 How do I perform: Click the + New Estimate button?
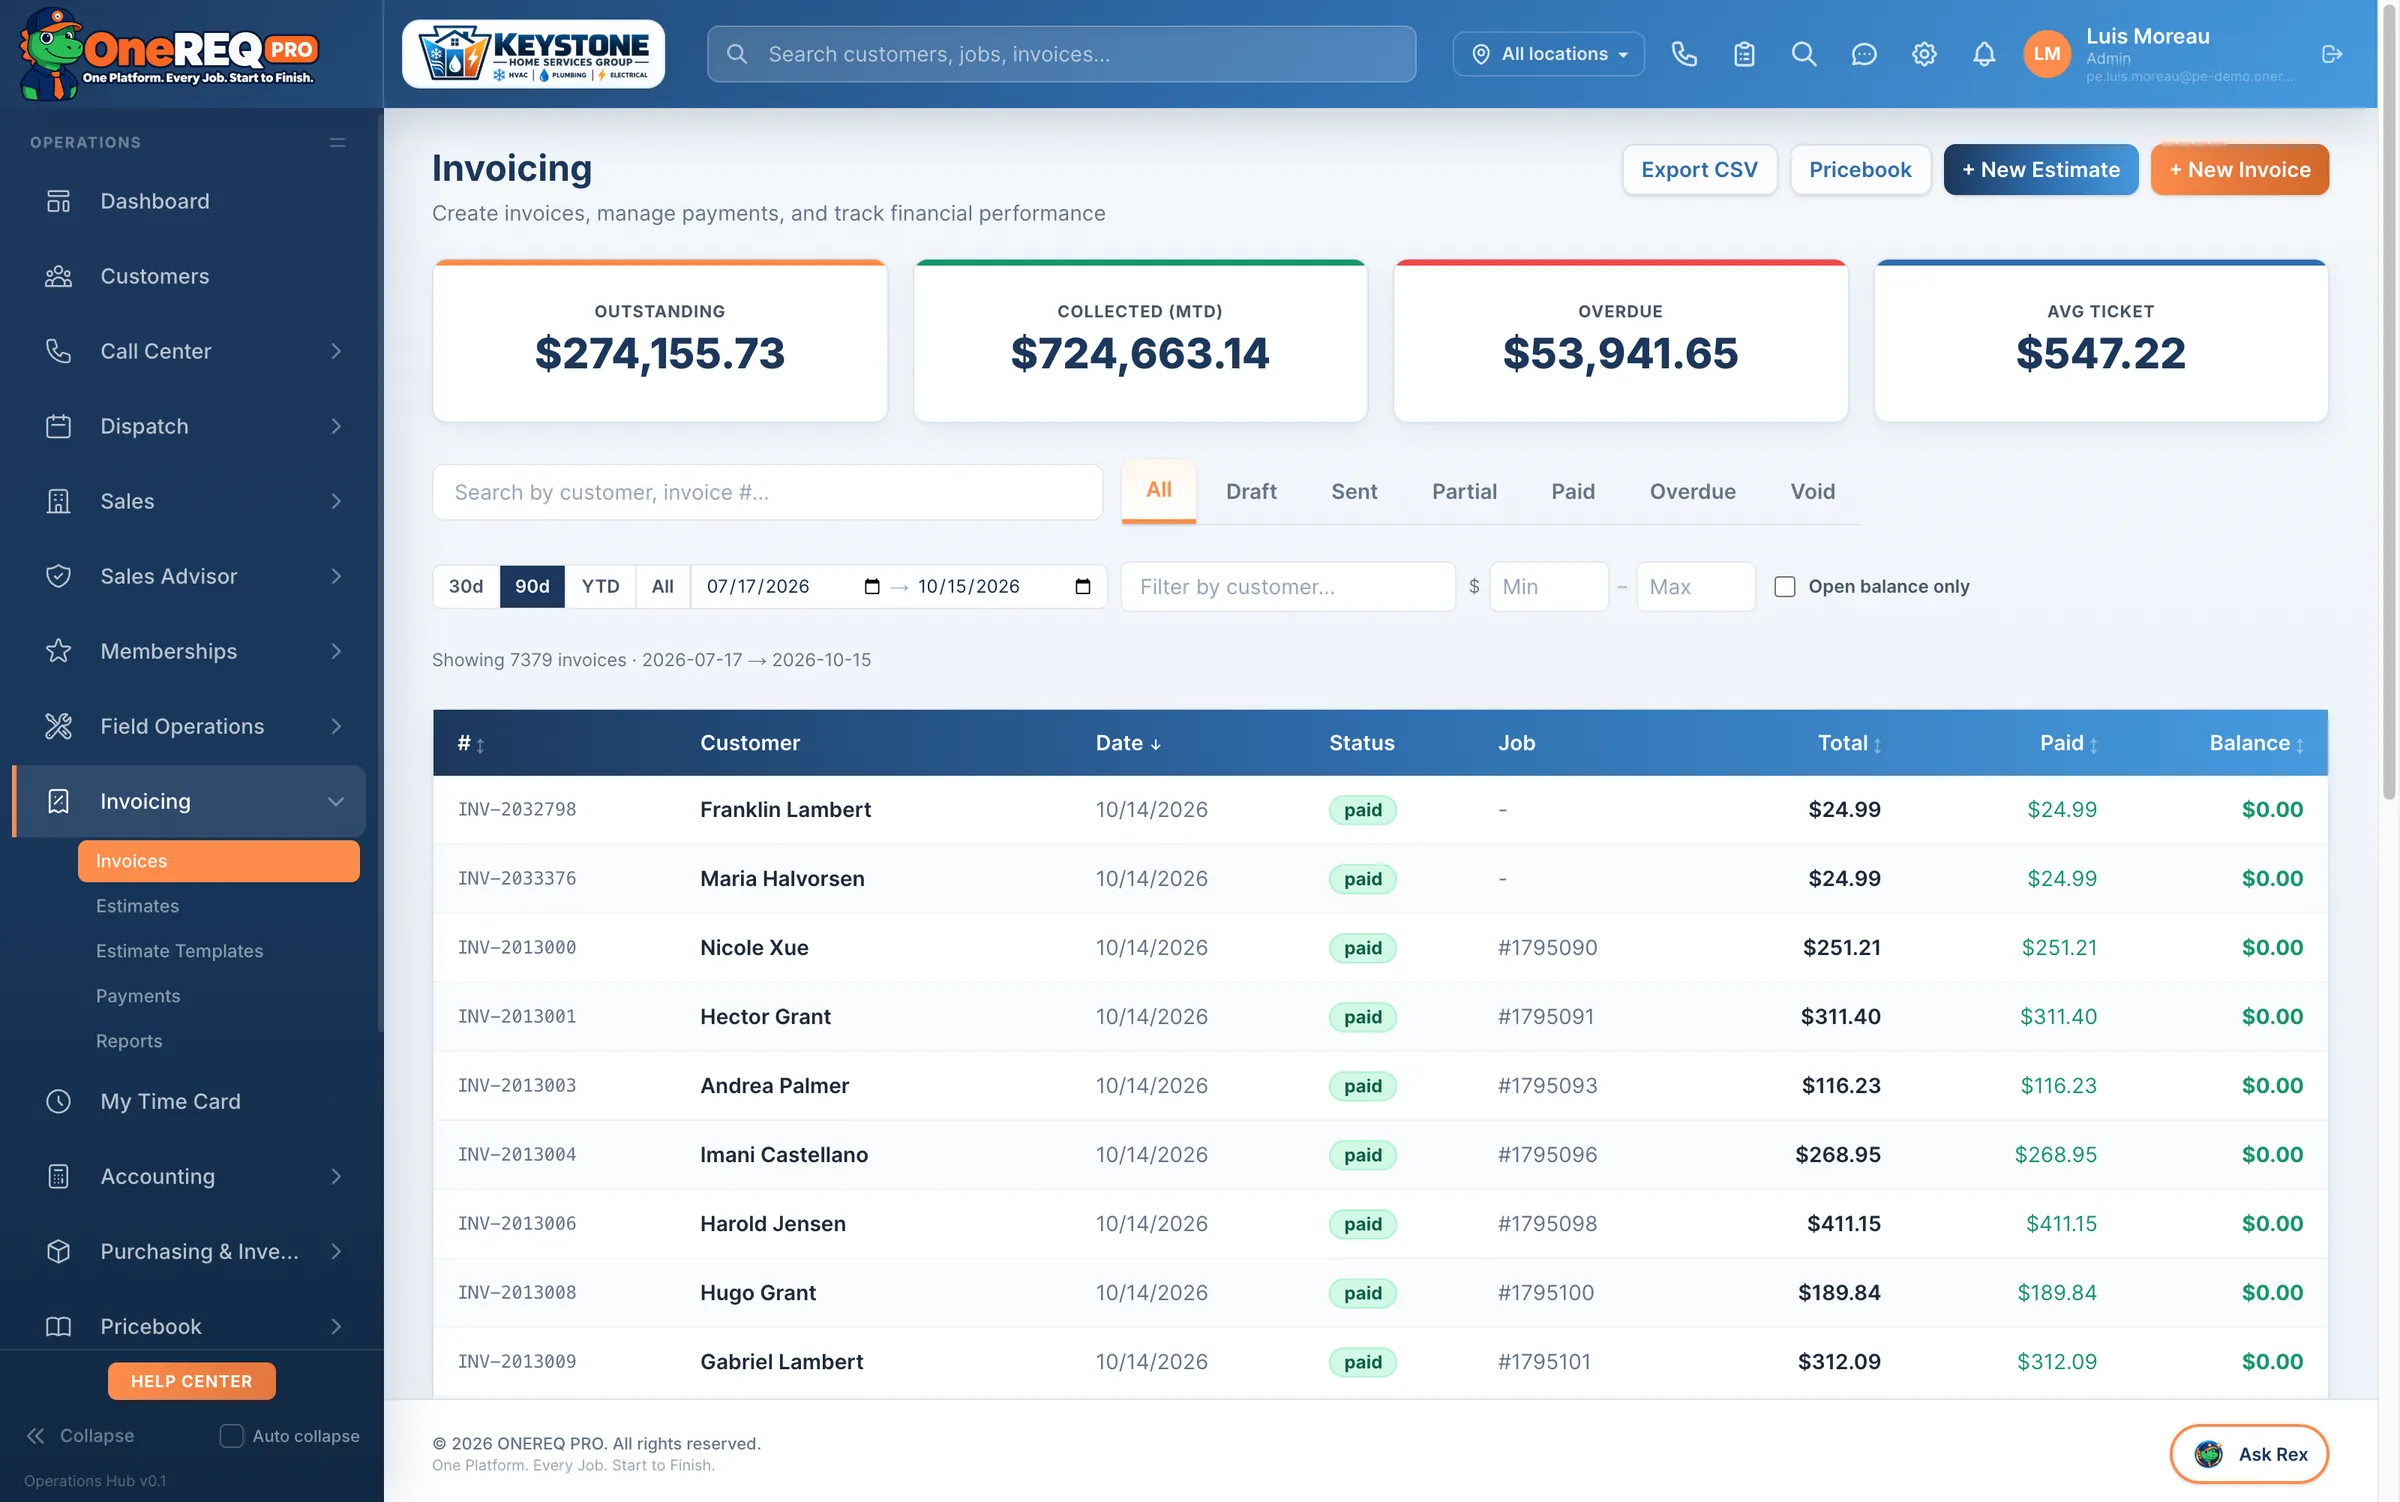[2040, 169]
